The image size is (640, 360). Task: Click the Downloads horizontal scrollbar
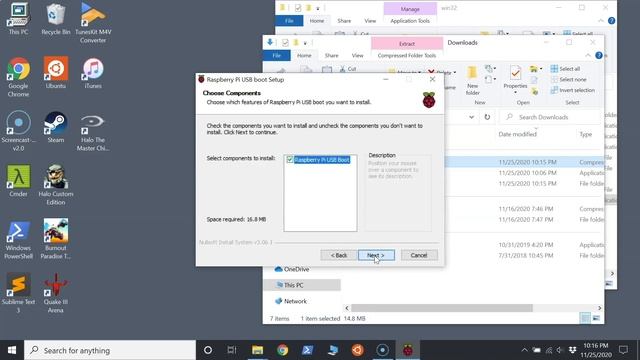tap(442, 308)
